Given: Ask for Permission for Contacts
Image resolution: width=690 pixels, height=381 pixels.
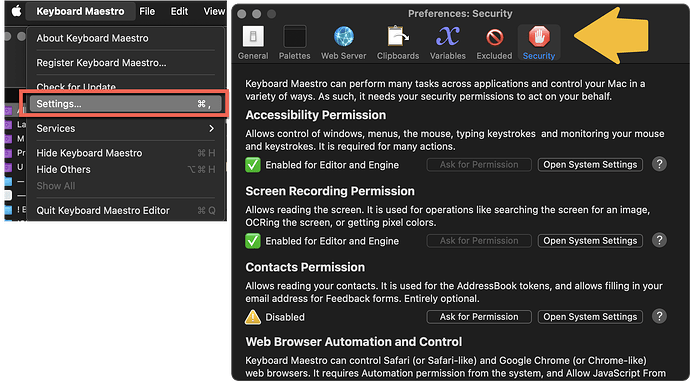Looking at the screenshot, I should (x=479, y=317).
